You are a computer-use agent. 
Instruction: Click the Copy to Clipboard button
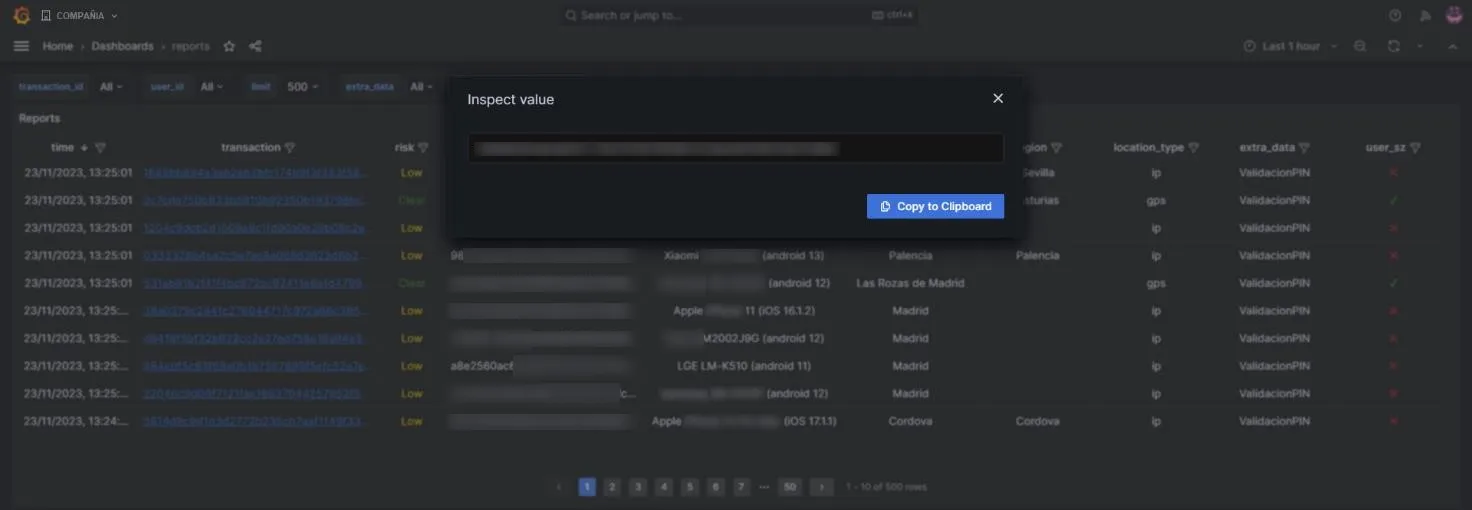(935, 206)
